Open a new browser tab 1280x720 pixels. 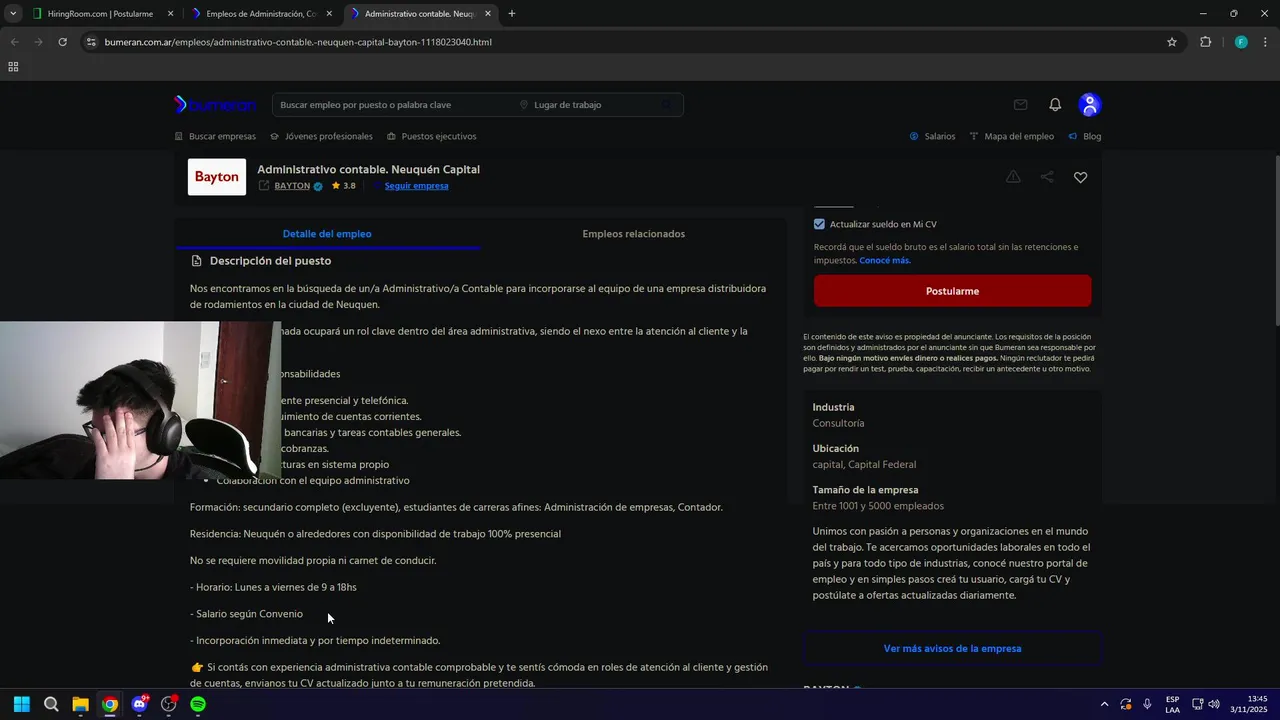(x=512, y=14)
